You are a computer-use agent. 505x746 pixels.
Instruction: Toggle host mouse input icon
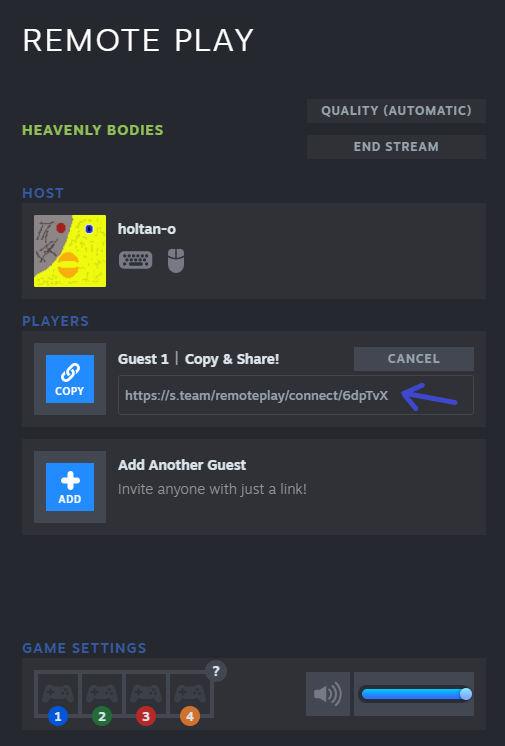176,261
